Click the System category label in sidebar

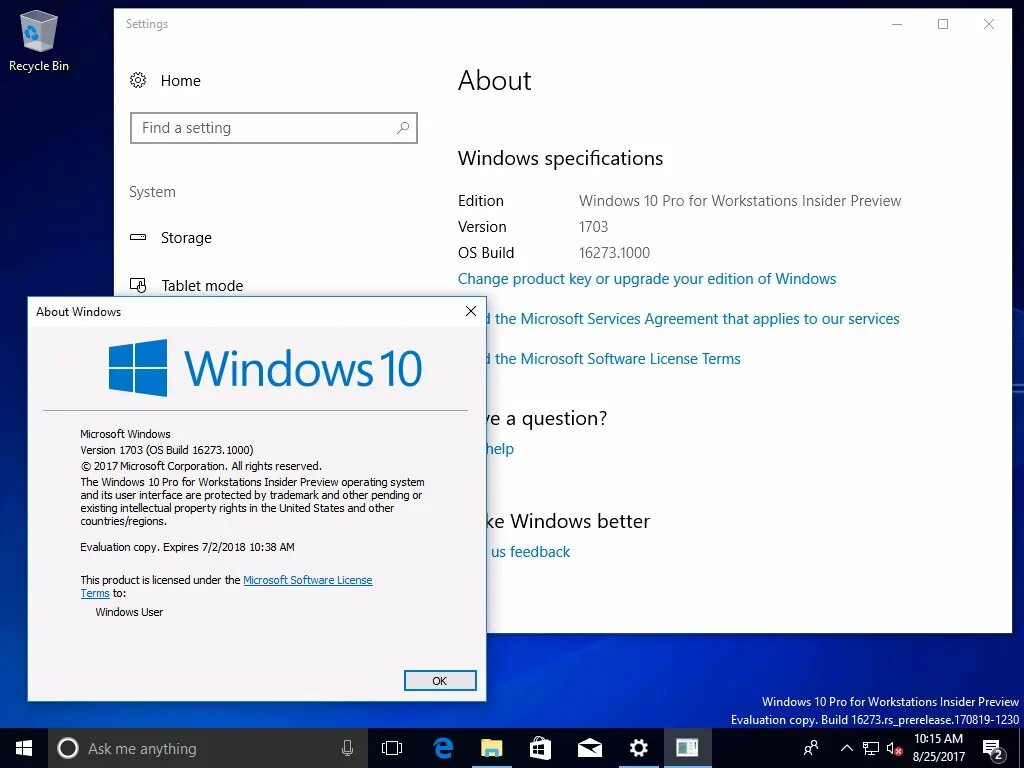[152, 192]
